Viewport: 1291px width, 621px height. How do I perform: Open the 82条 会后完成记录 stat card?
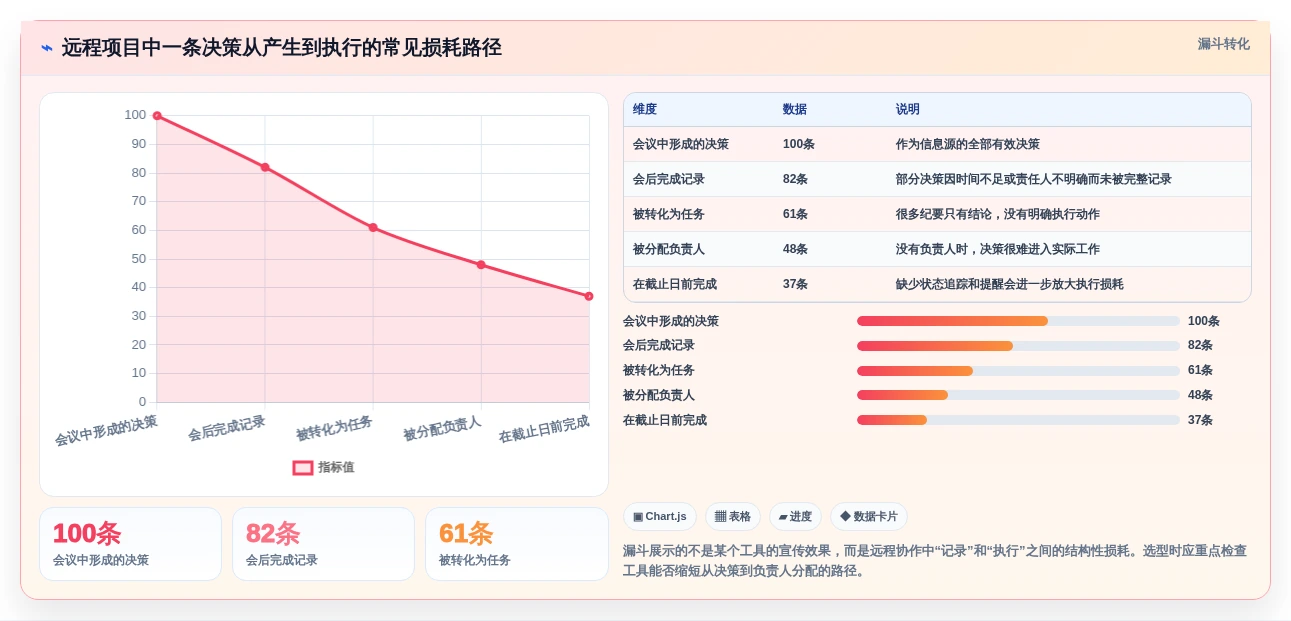coord(323,544)
